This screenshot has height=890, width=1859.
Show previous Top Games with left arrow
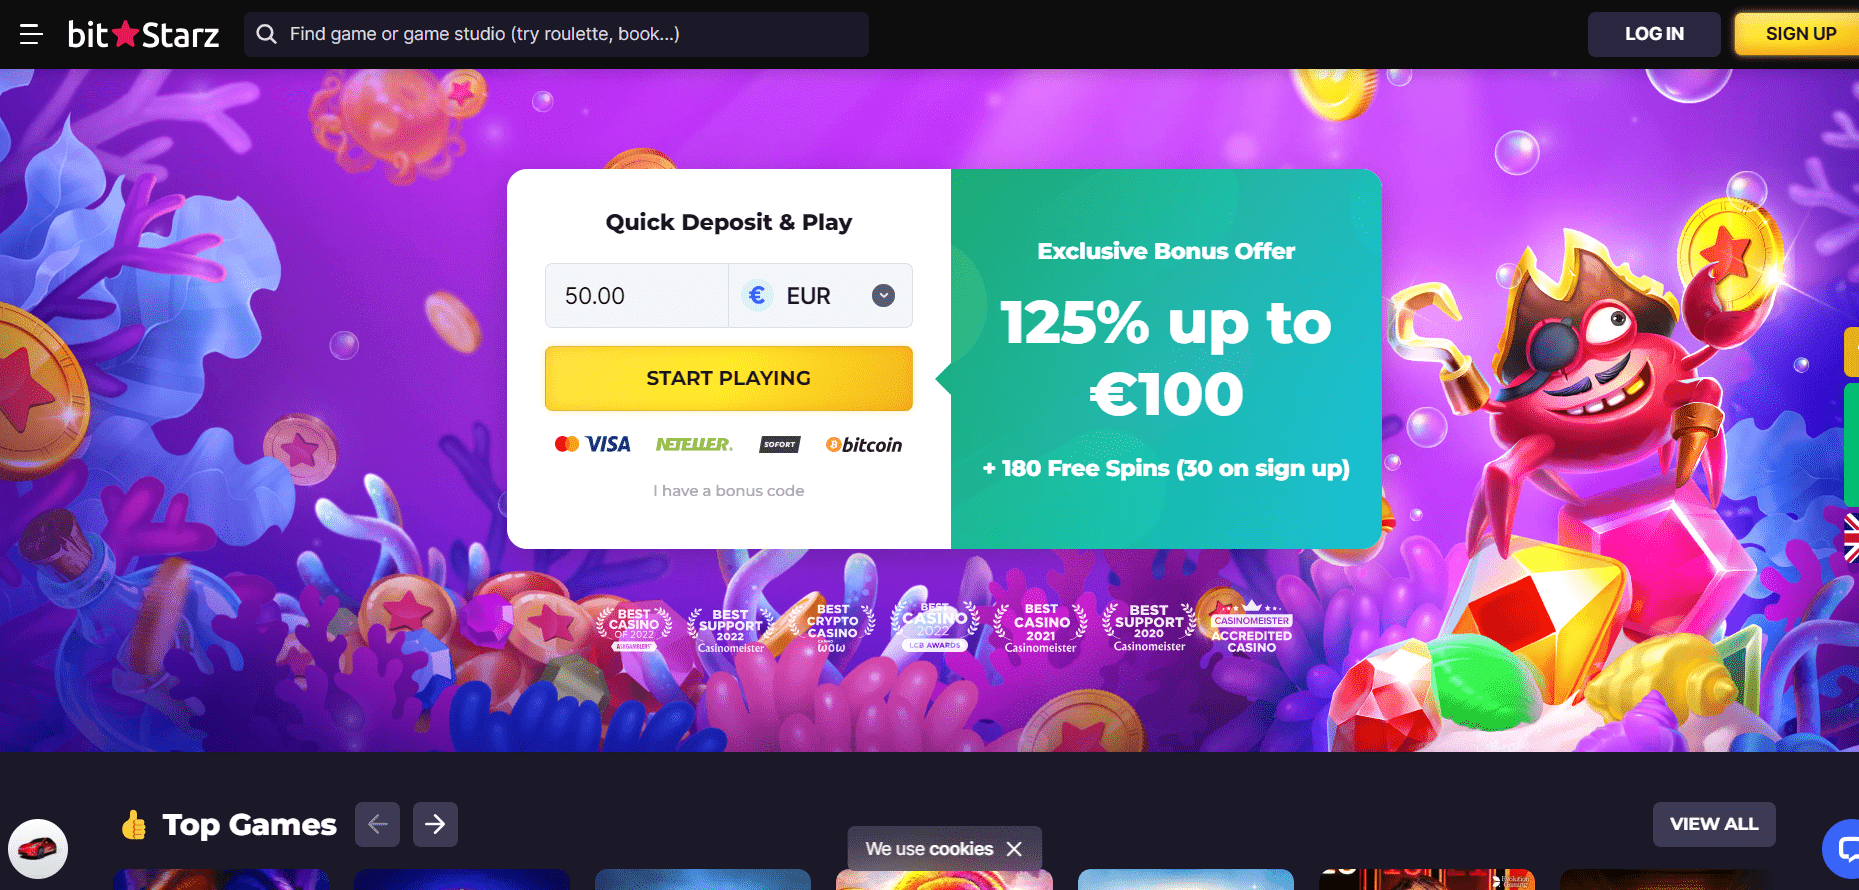click(x=377, y=824)
